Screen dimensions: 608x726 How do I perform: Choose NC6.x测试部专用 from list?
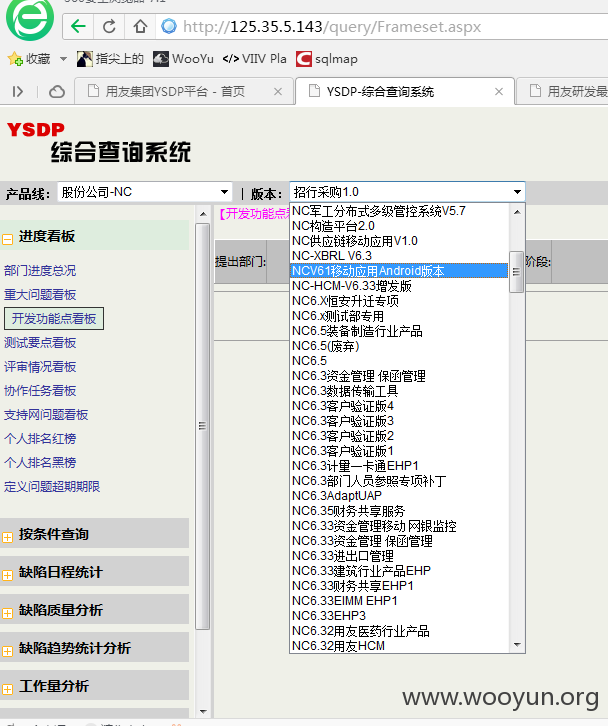tap(399, 316)
